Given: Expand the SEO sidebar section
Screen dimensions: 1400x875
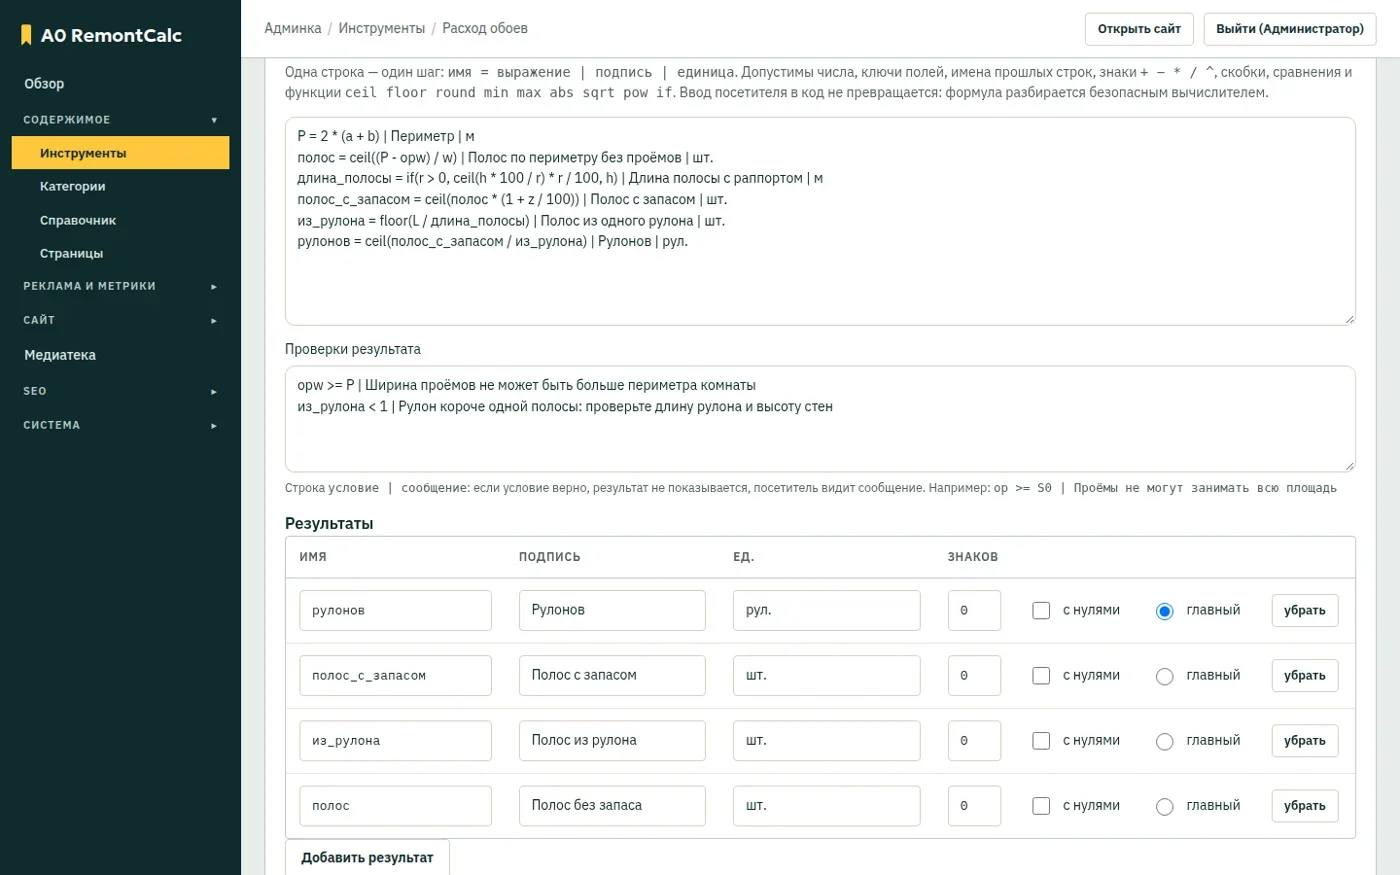Looking at the screenshot, I should coord(120,391).
